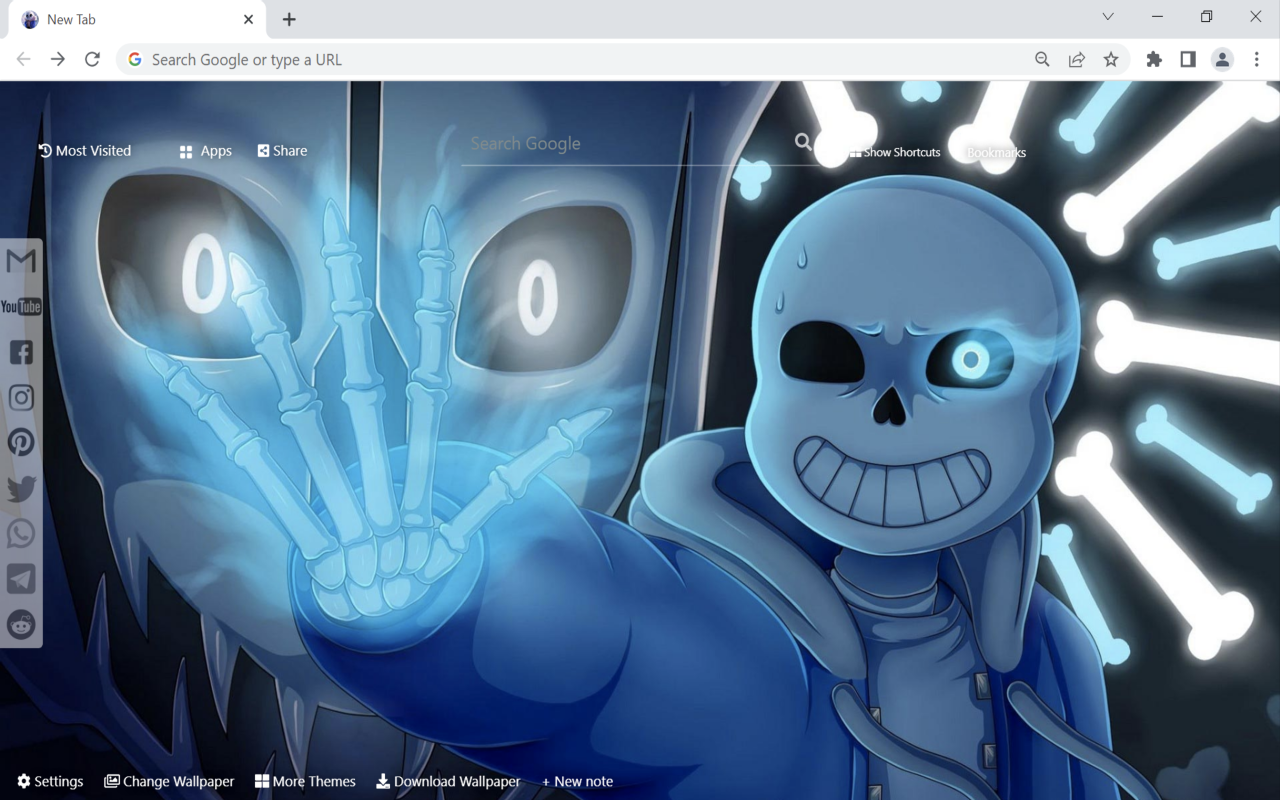
Task: Reload the current page
Action: click(92, 59)
